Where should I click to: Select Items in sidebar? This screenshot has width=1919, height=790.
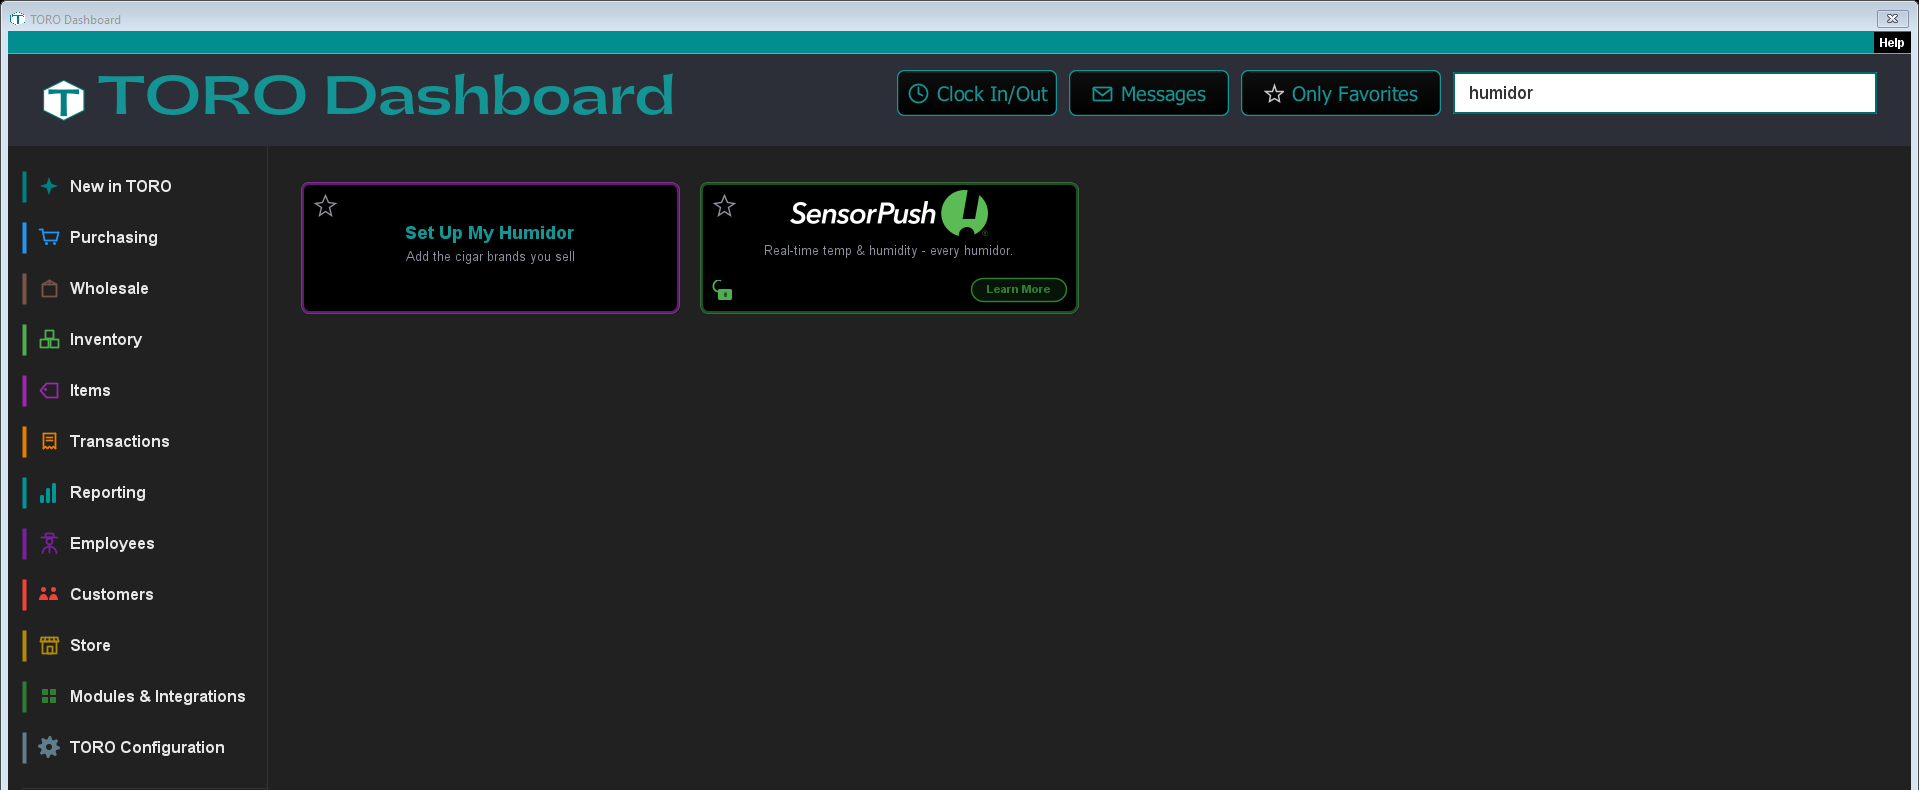coord(90,390)
